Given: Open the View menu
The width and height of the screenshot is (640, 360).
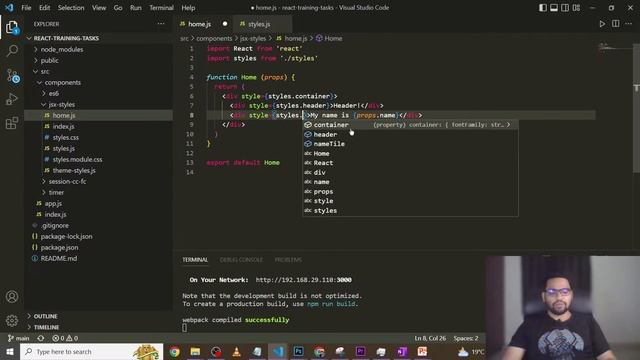Looking at the screenshot, I should coord(99,8).
